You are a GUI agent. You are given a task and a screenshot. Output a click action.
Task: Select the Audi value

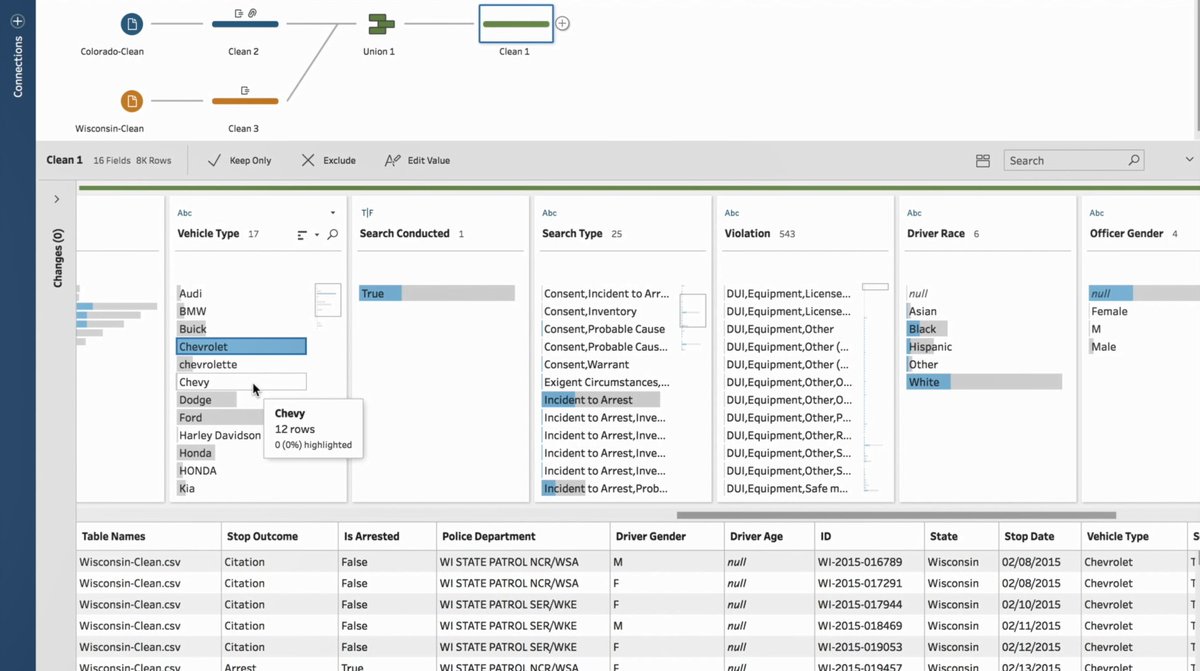pos(241,294)
